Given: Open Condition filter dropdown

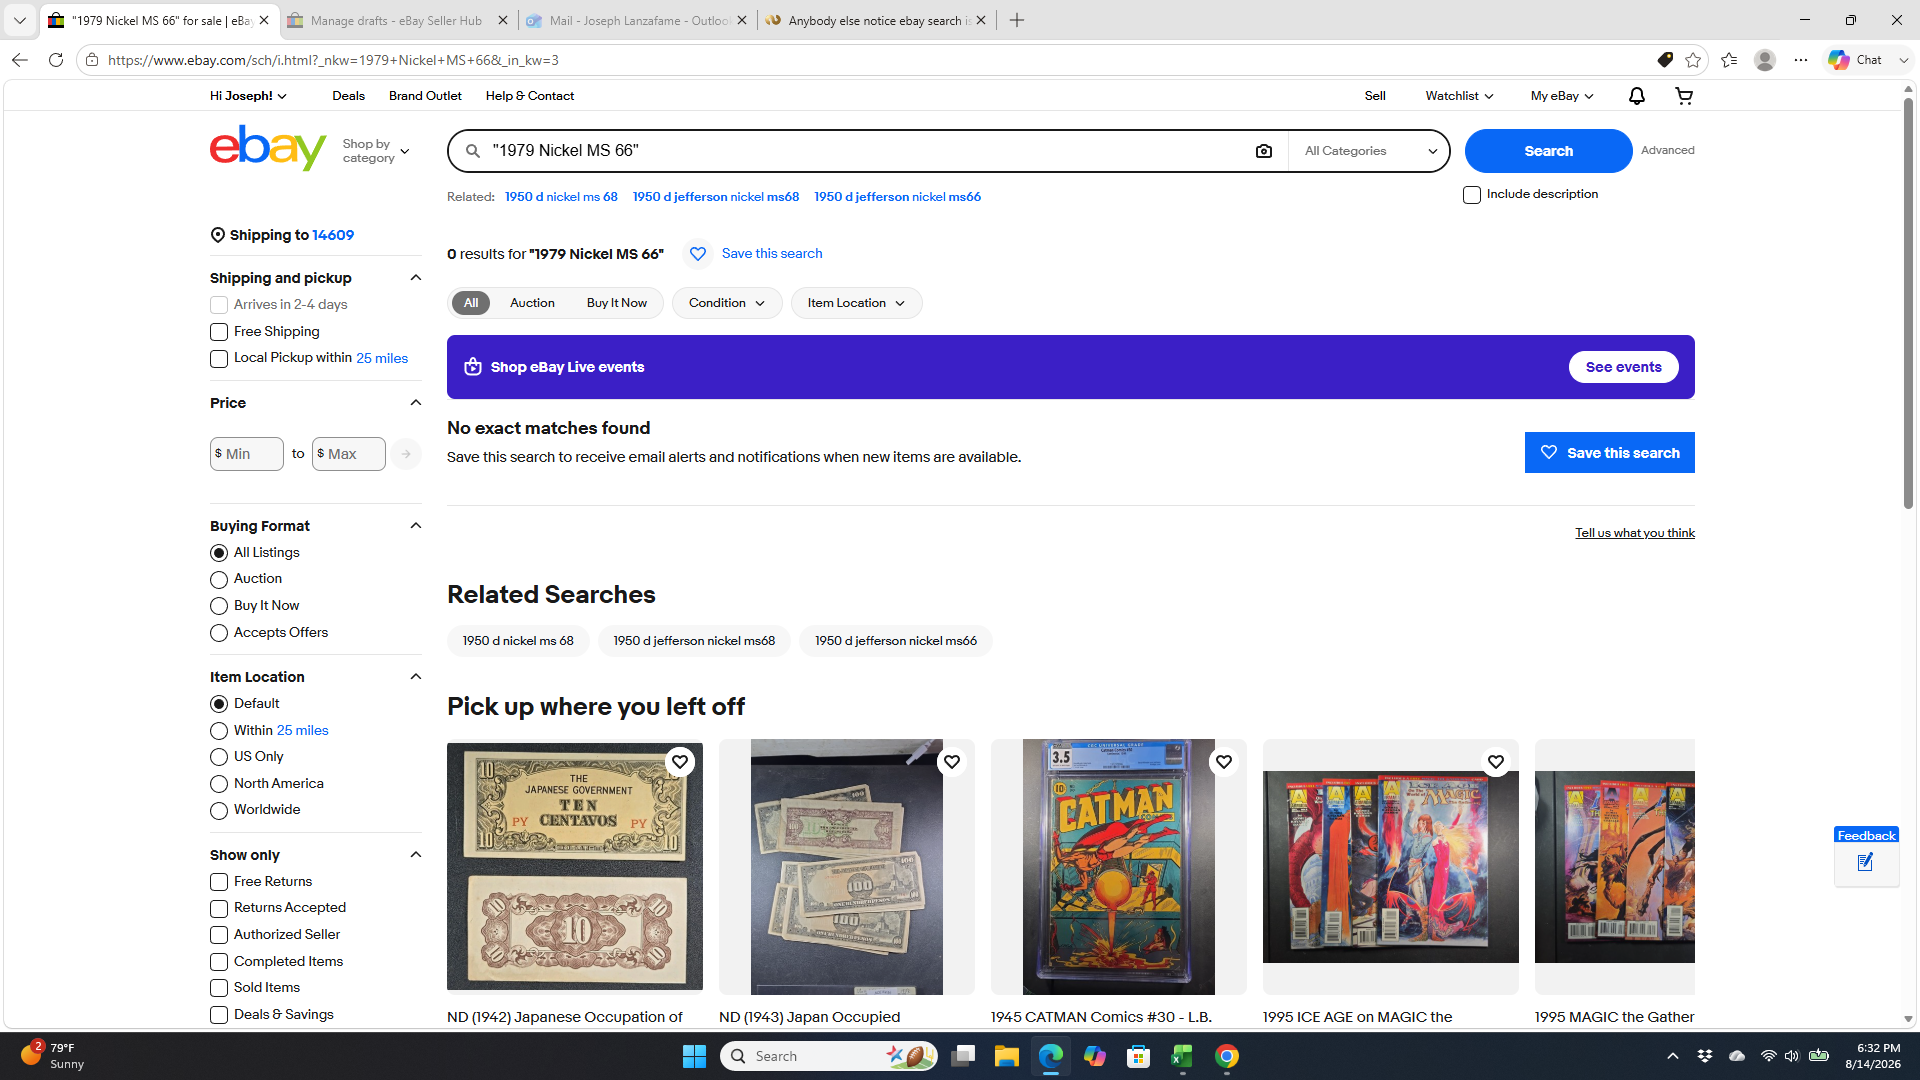Looking at the screenshot, I should pyautogui.click(x=727, y=303).
